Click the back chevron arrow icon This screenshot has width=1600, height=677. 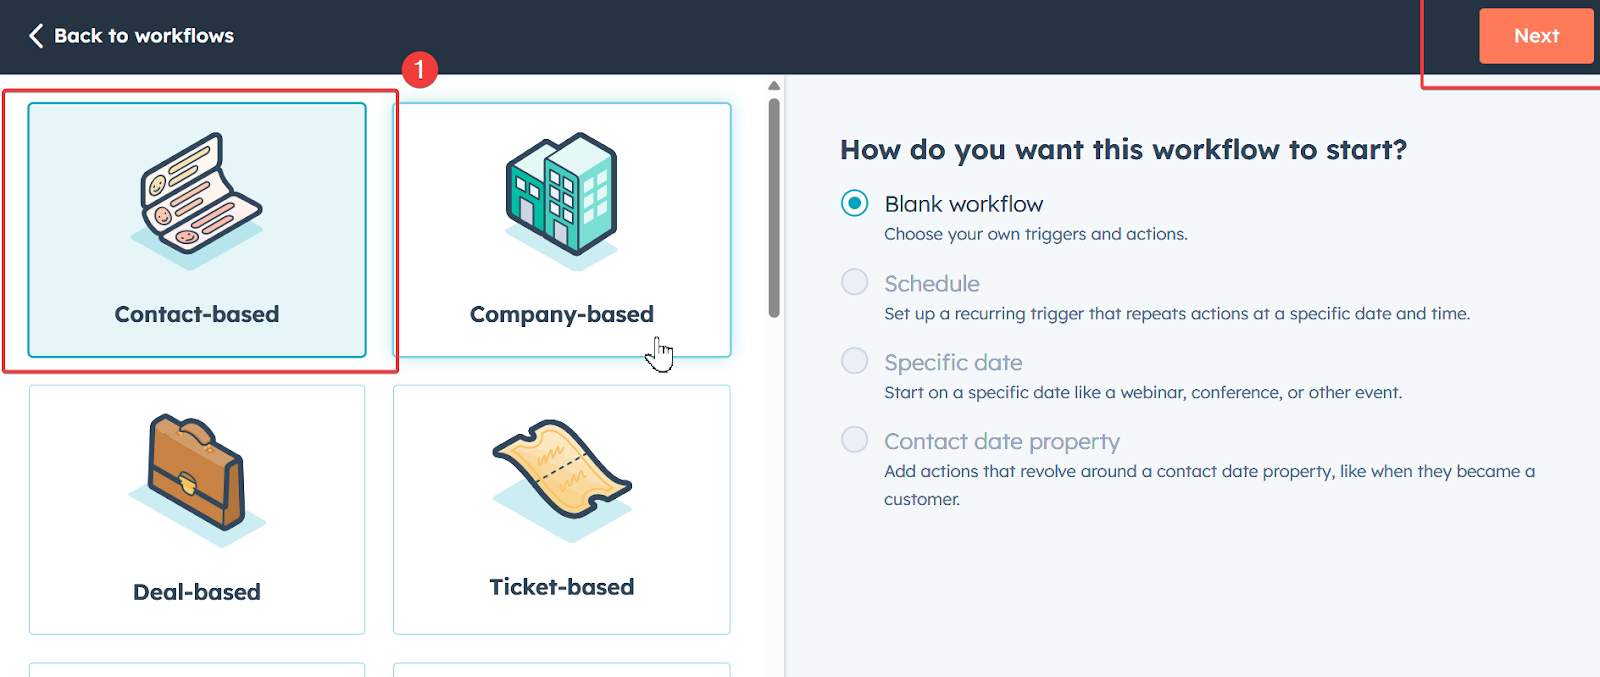(36, 36)
